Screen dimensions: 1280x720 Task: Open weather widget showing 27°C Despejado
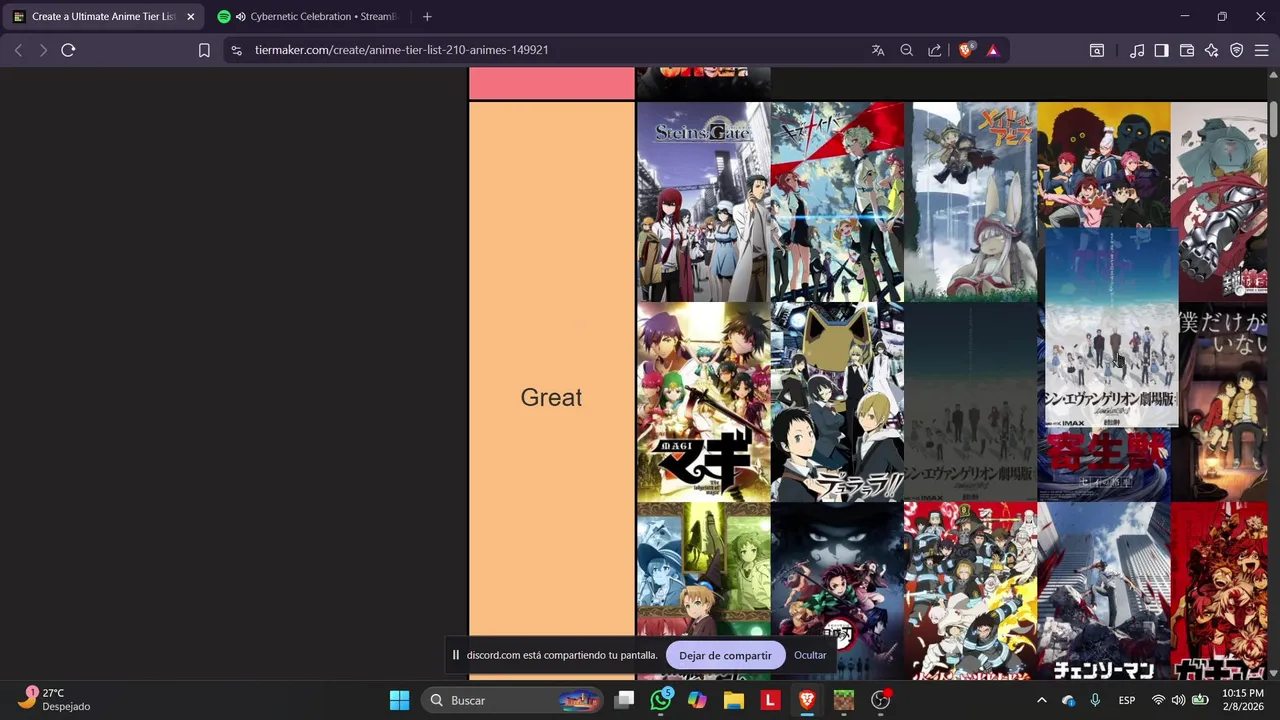[x=55, y=700]
